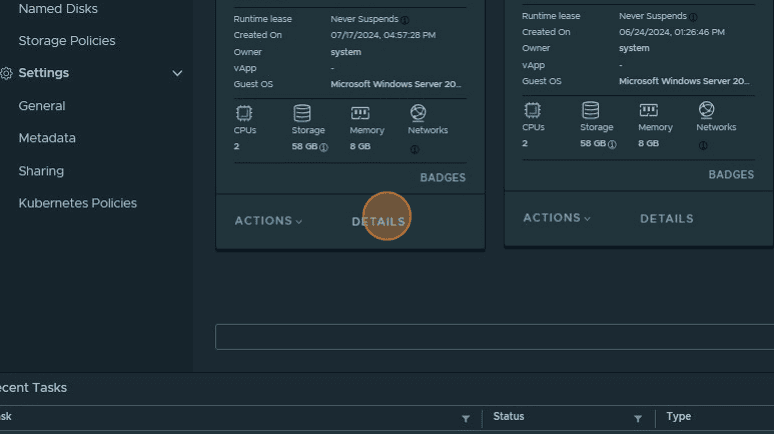Click Memory icon on 07/17/2024 VM card

tap(360, 113)
